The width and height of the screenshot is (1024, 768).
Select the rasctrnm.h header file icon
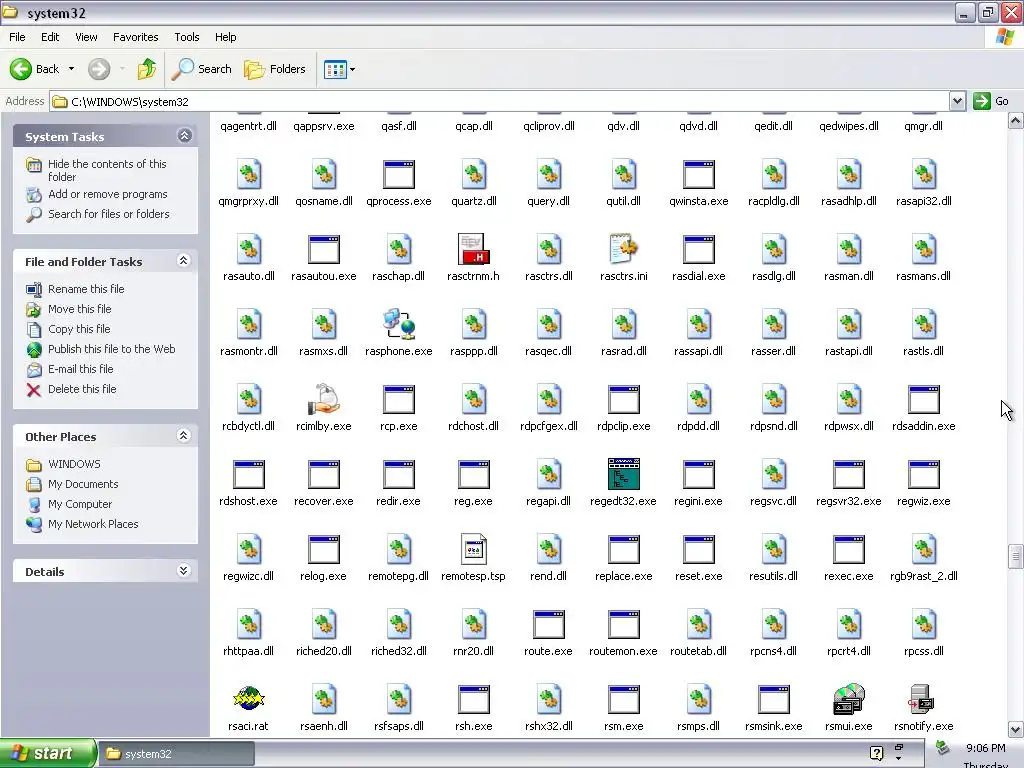click(473, 249)
